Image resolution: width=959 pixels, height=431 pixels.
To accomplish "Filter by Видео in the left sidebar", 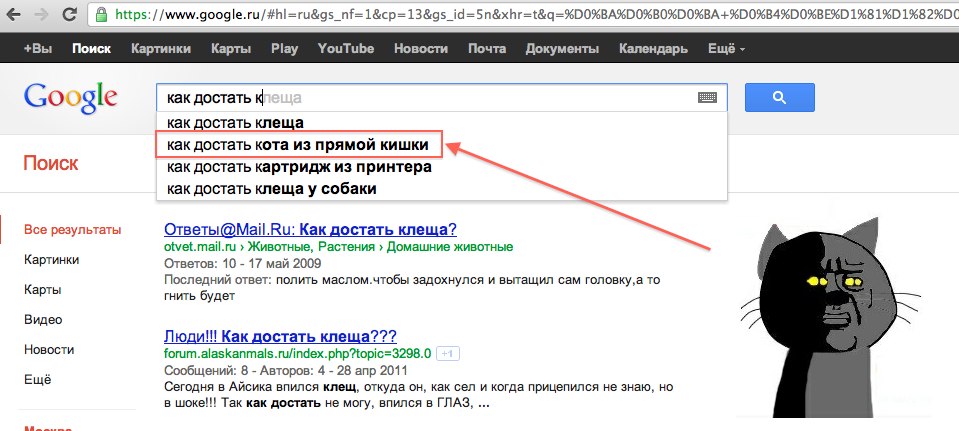I will point(43,320).
